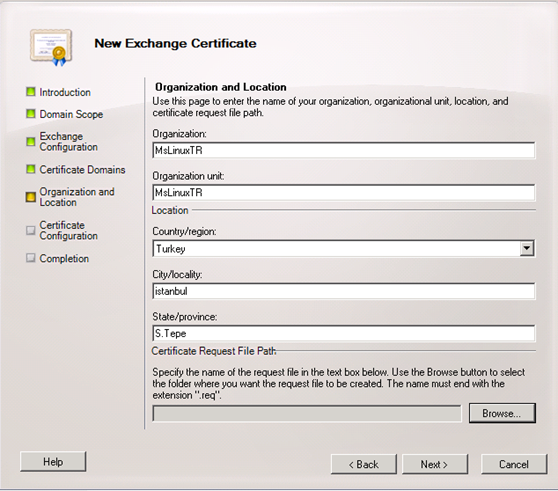Click green Certificate Domains step square

click(31, 169)
